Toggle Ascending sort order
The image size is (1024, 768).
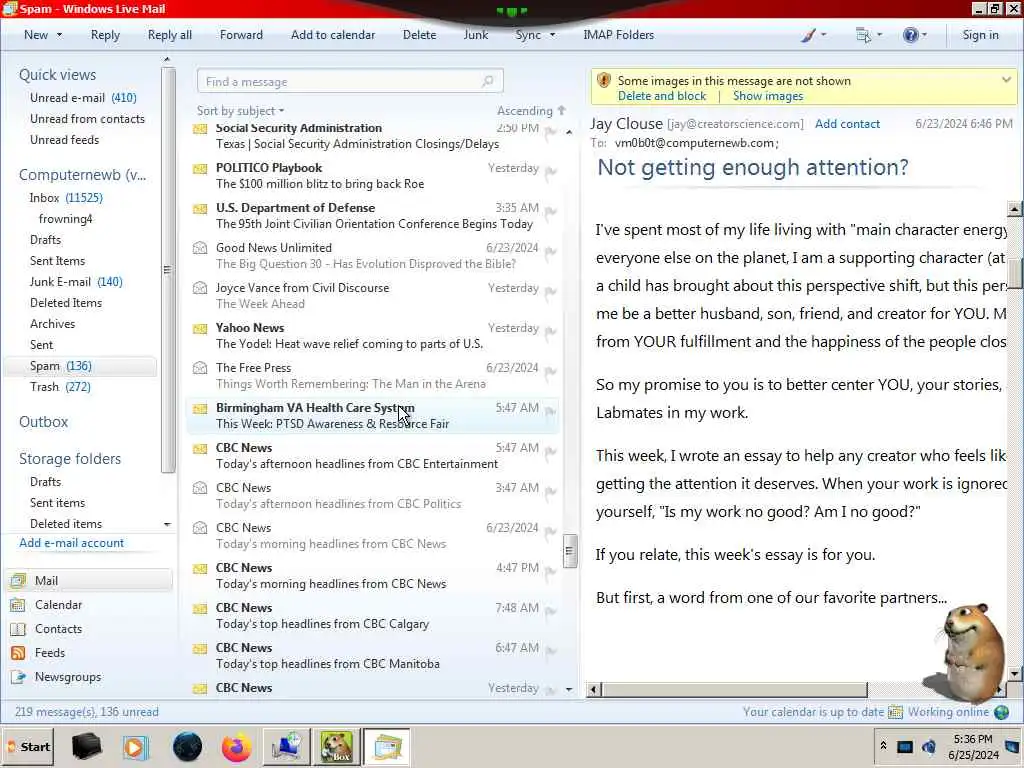pos(532,110)
